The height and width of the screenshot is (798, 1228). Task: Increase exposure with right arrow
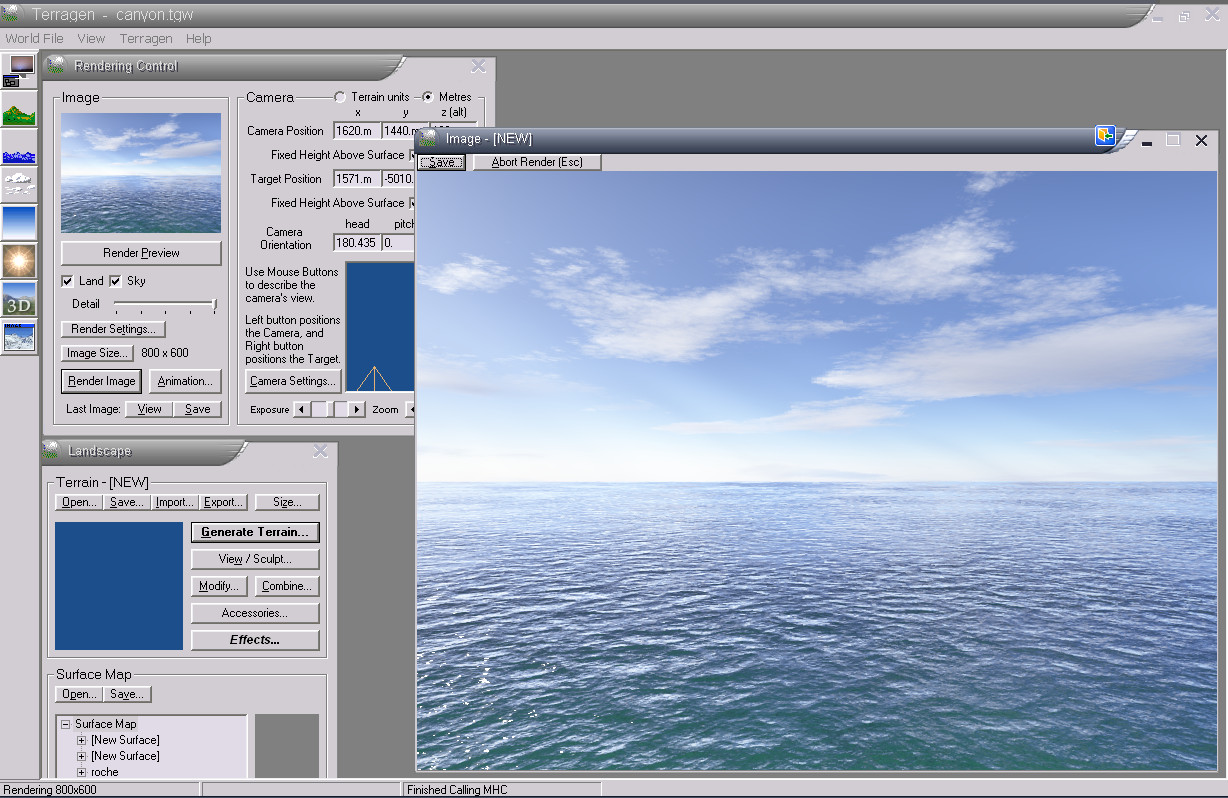tap(357, 409)
